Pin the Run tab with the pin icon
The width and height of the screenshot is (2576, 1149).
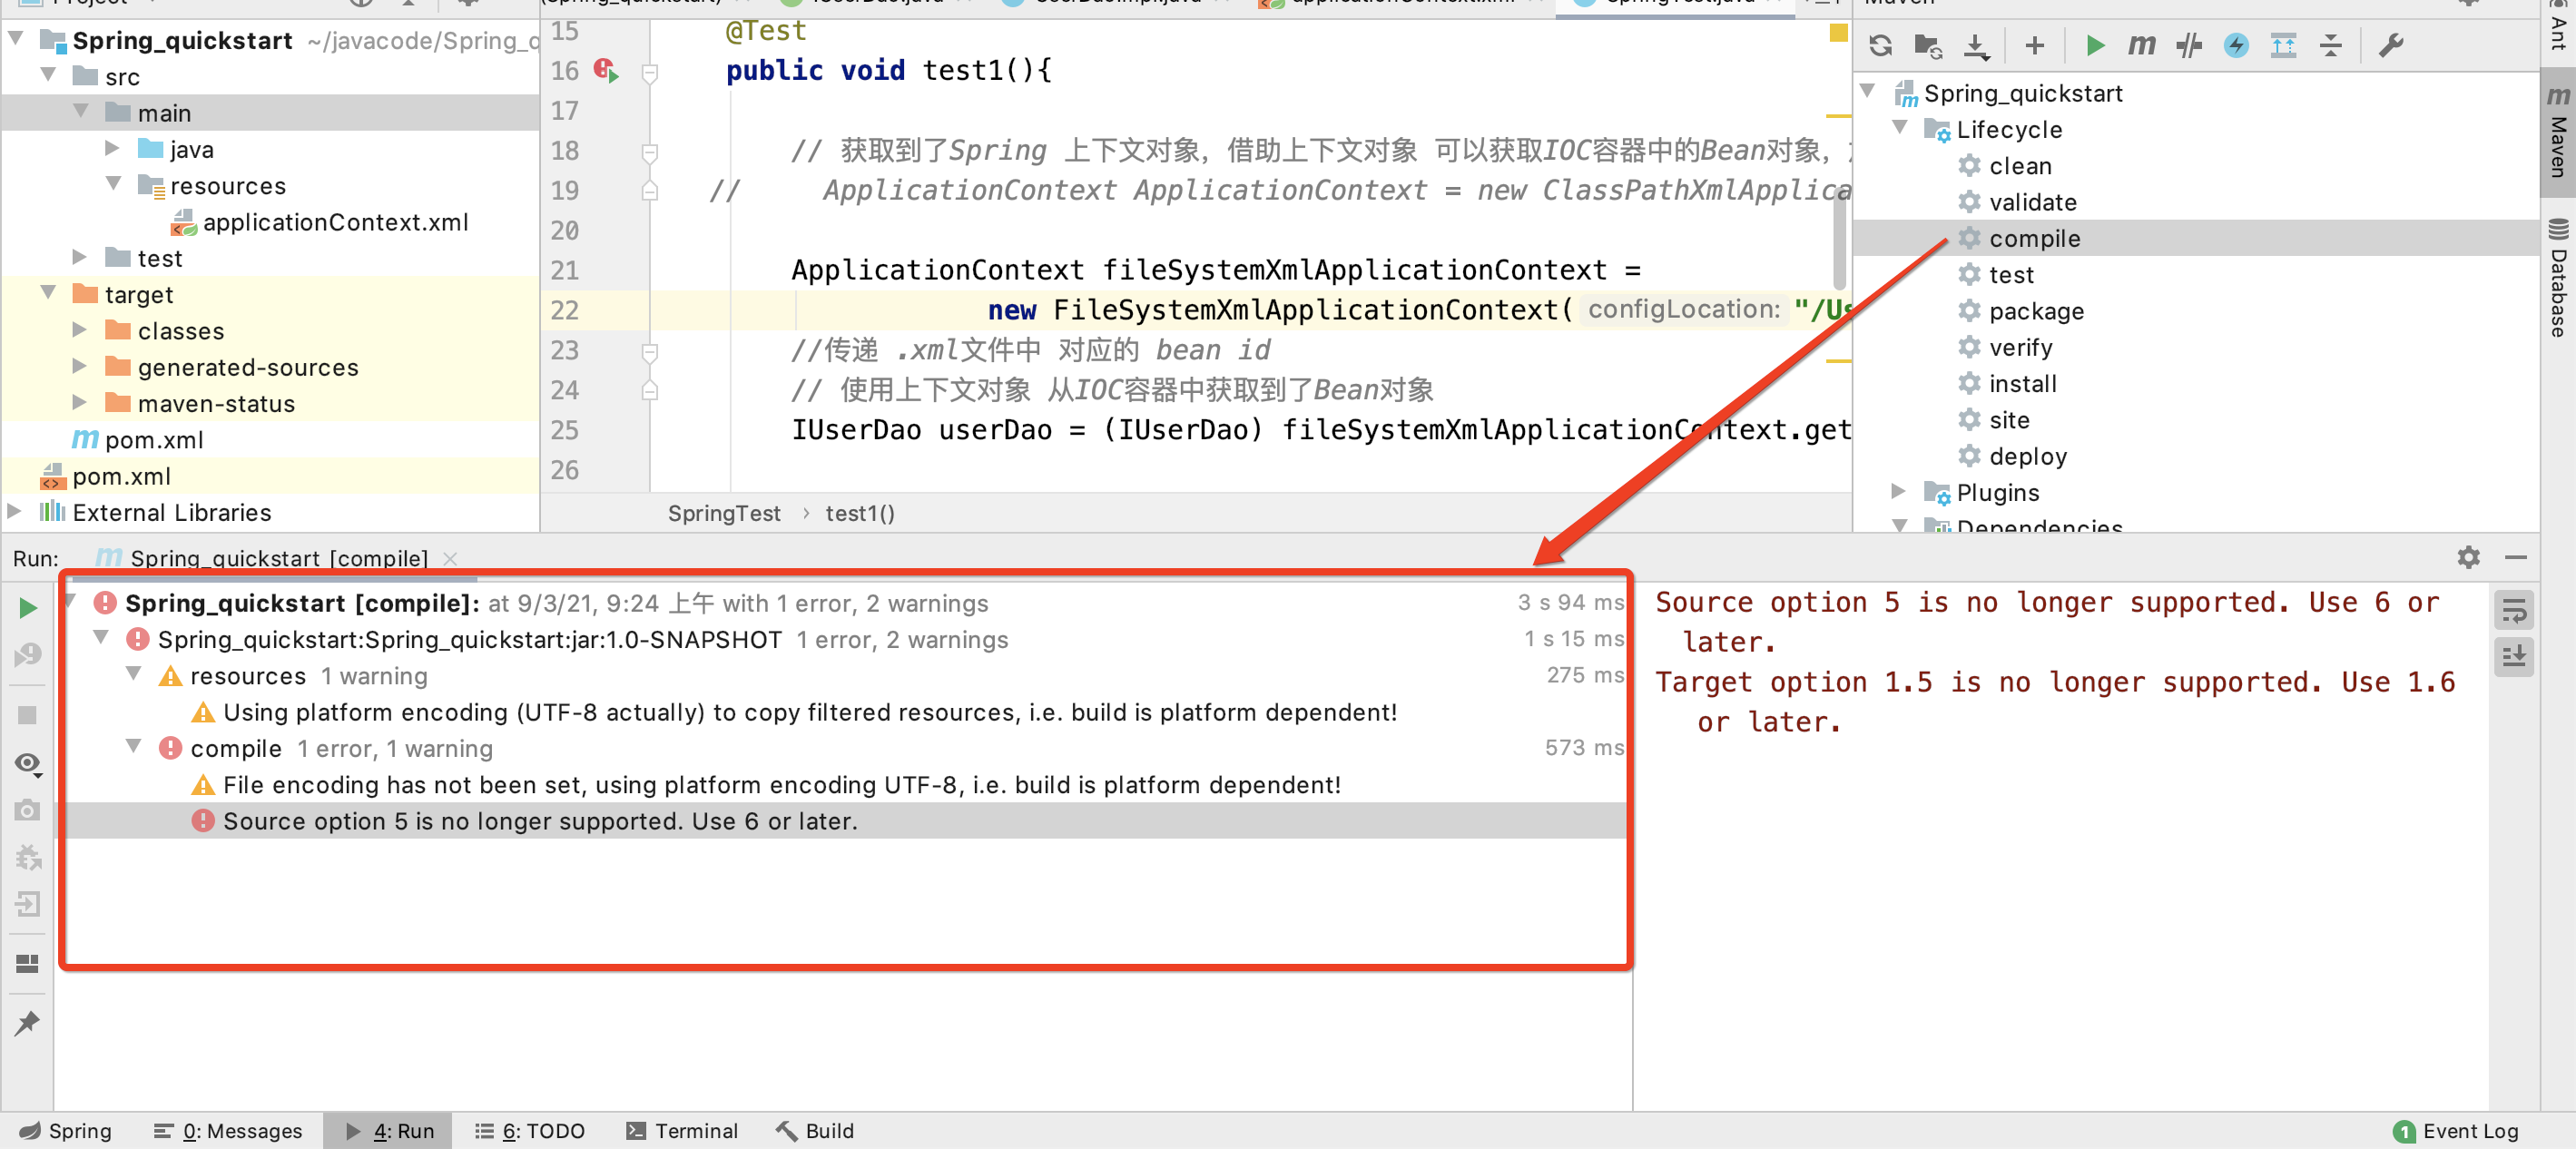point(28,1022)
